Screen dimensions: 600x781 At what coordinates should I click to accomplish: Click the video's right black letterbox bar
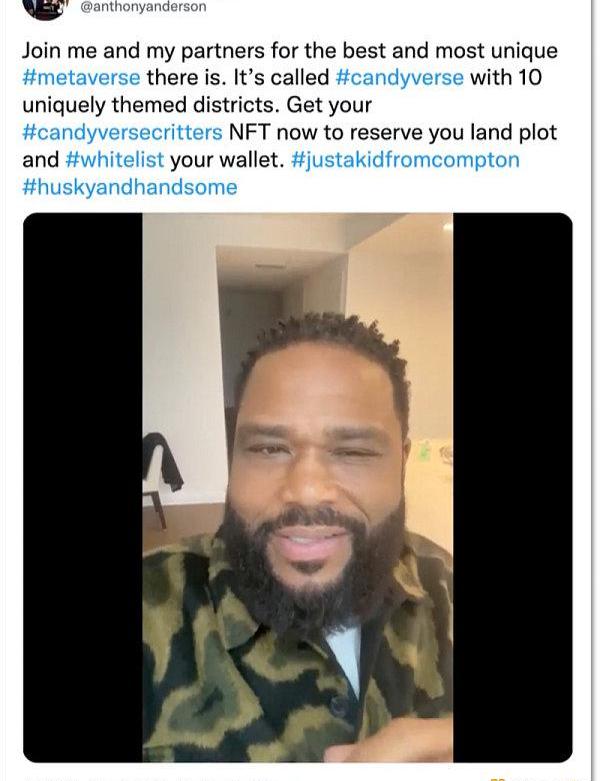coord(513,487)
